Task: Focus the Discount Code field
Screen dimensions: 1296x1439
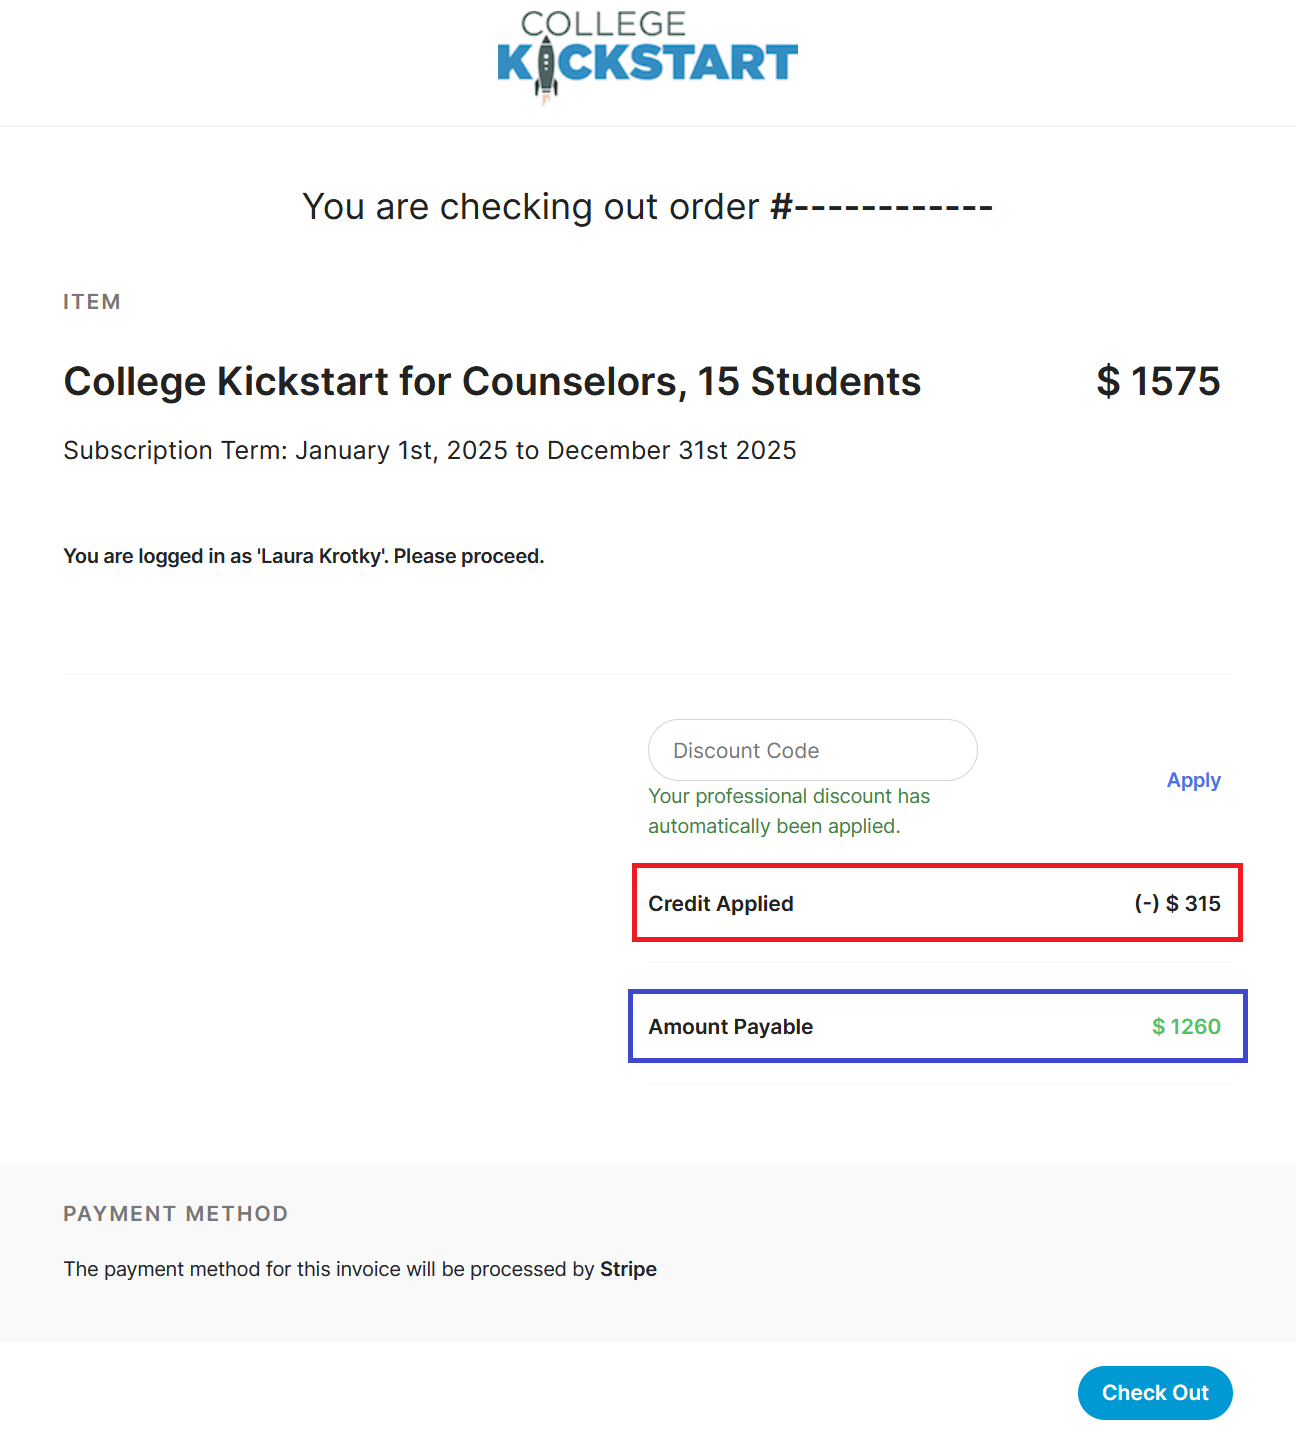Action: pos(812,750)
